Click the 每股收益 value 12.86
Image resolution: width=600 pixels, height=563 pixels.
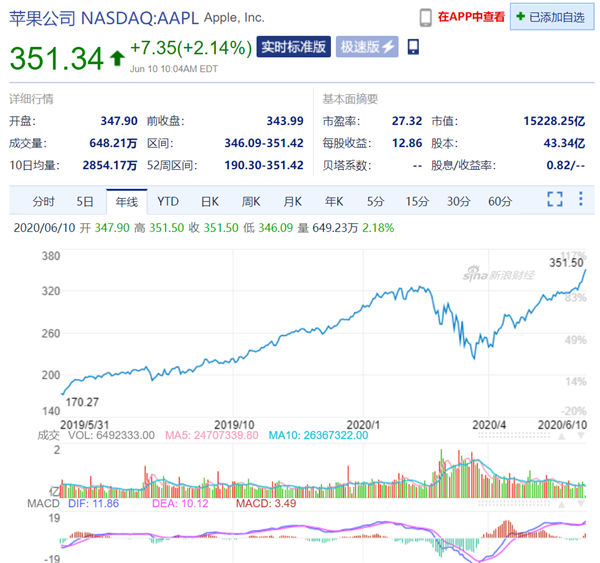click(407, 143)
